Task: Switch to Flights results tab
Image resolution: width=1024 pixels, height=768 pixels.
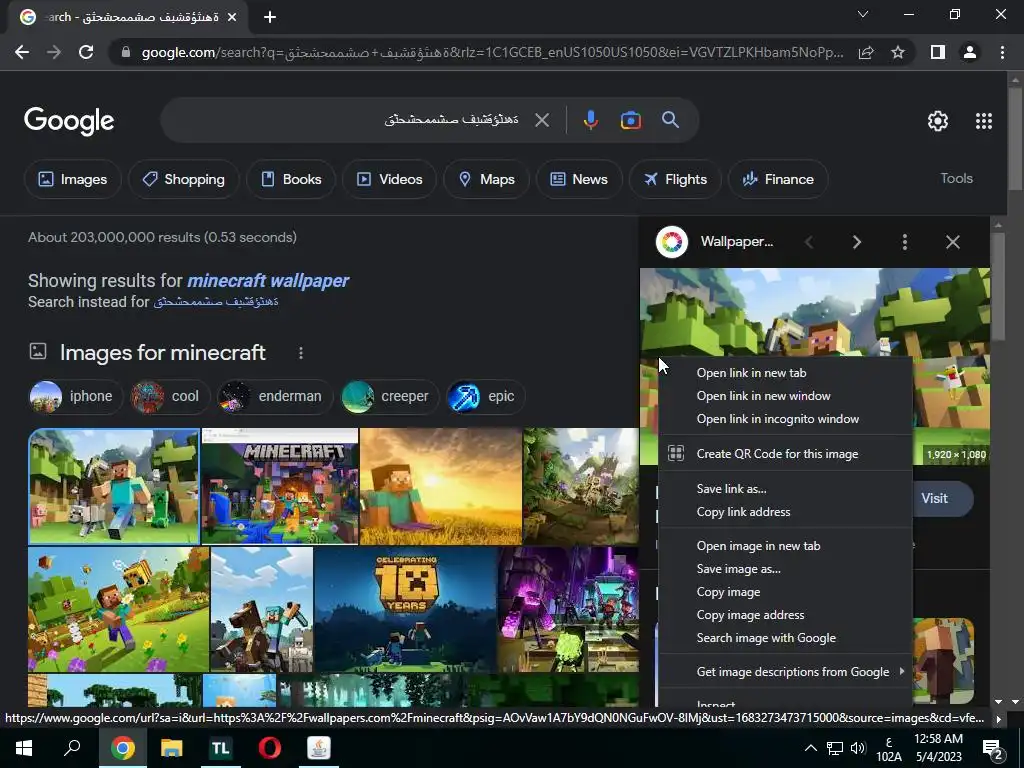Action: pos(675,180)
